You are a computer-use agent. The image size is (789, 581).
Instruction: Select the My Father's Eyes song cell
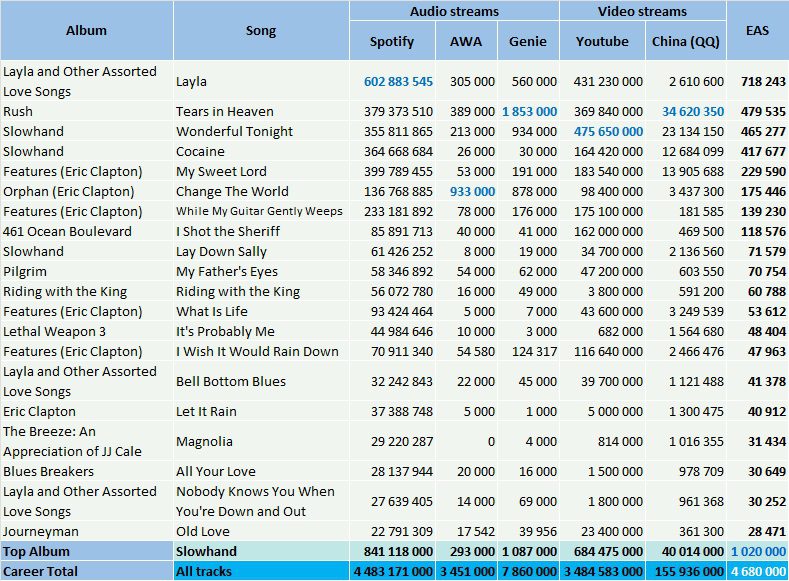point(261,272)
